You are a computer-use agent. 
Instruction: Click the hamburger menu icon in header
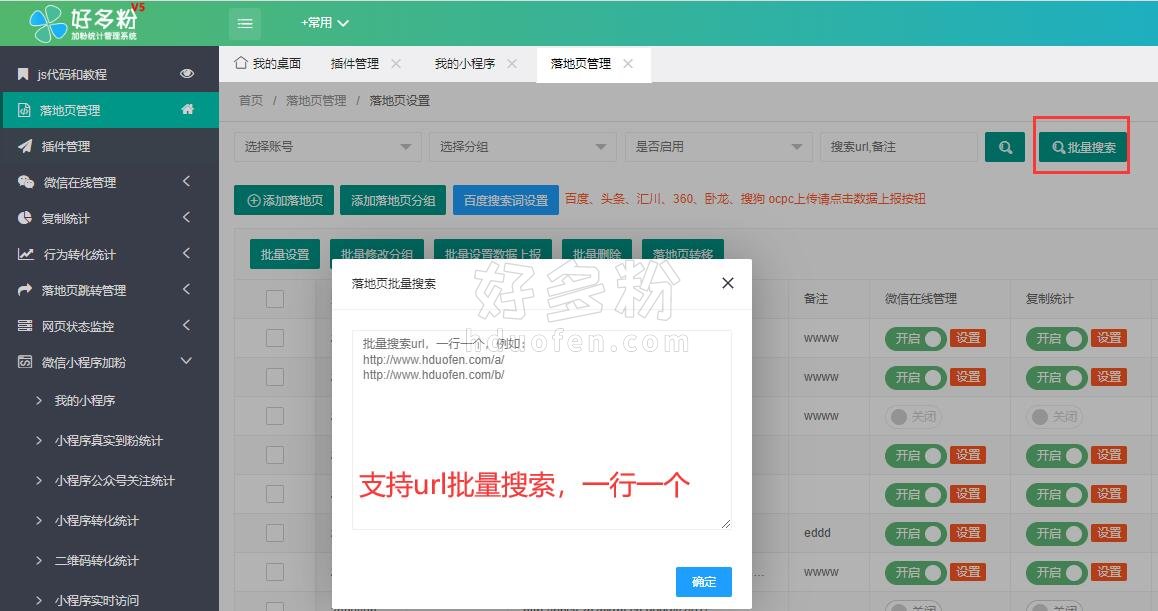245,23
